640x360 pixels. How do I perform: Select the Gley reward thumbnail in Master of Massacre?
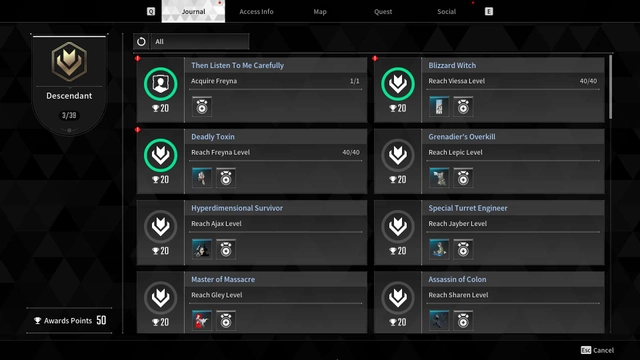pyautogui.click(x=202, y=320)
